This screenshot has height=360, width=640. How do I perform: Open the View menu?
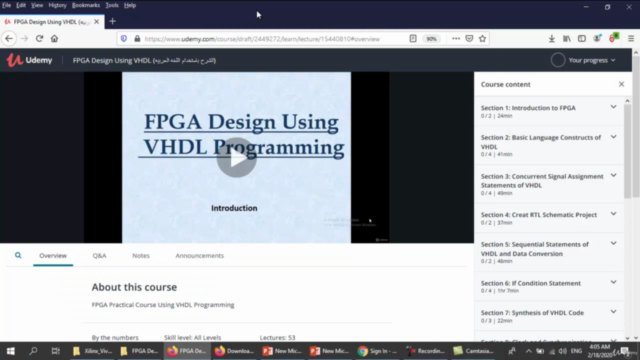pyautogui.click(x=37, y=5)
